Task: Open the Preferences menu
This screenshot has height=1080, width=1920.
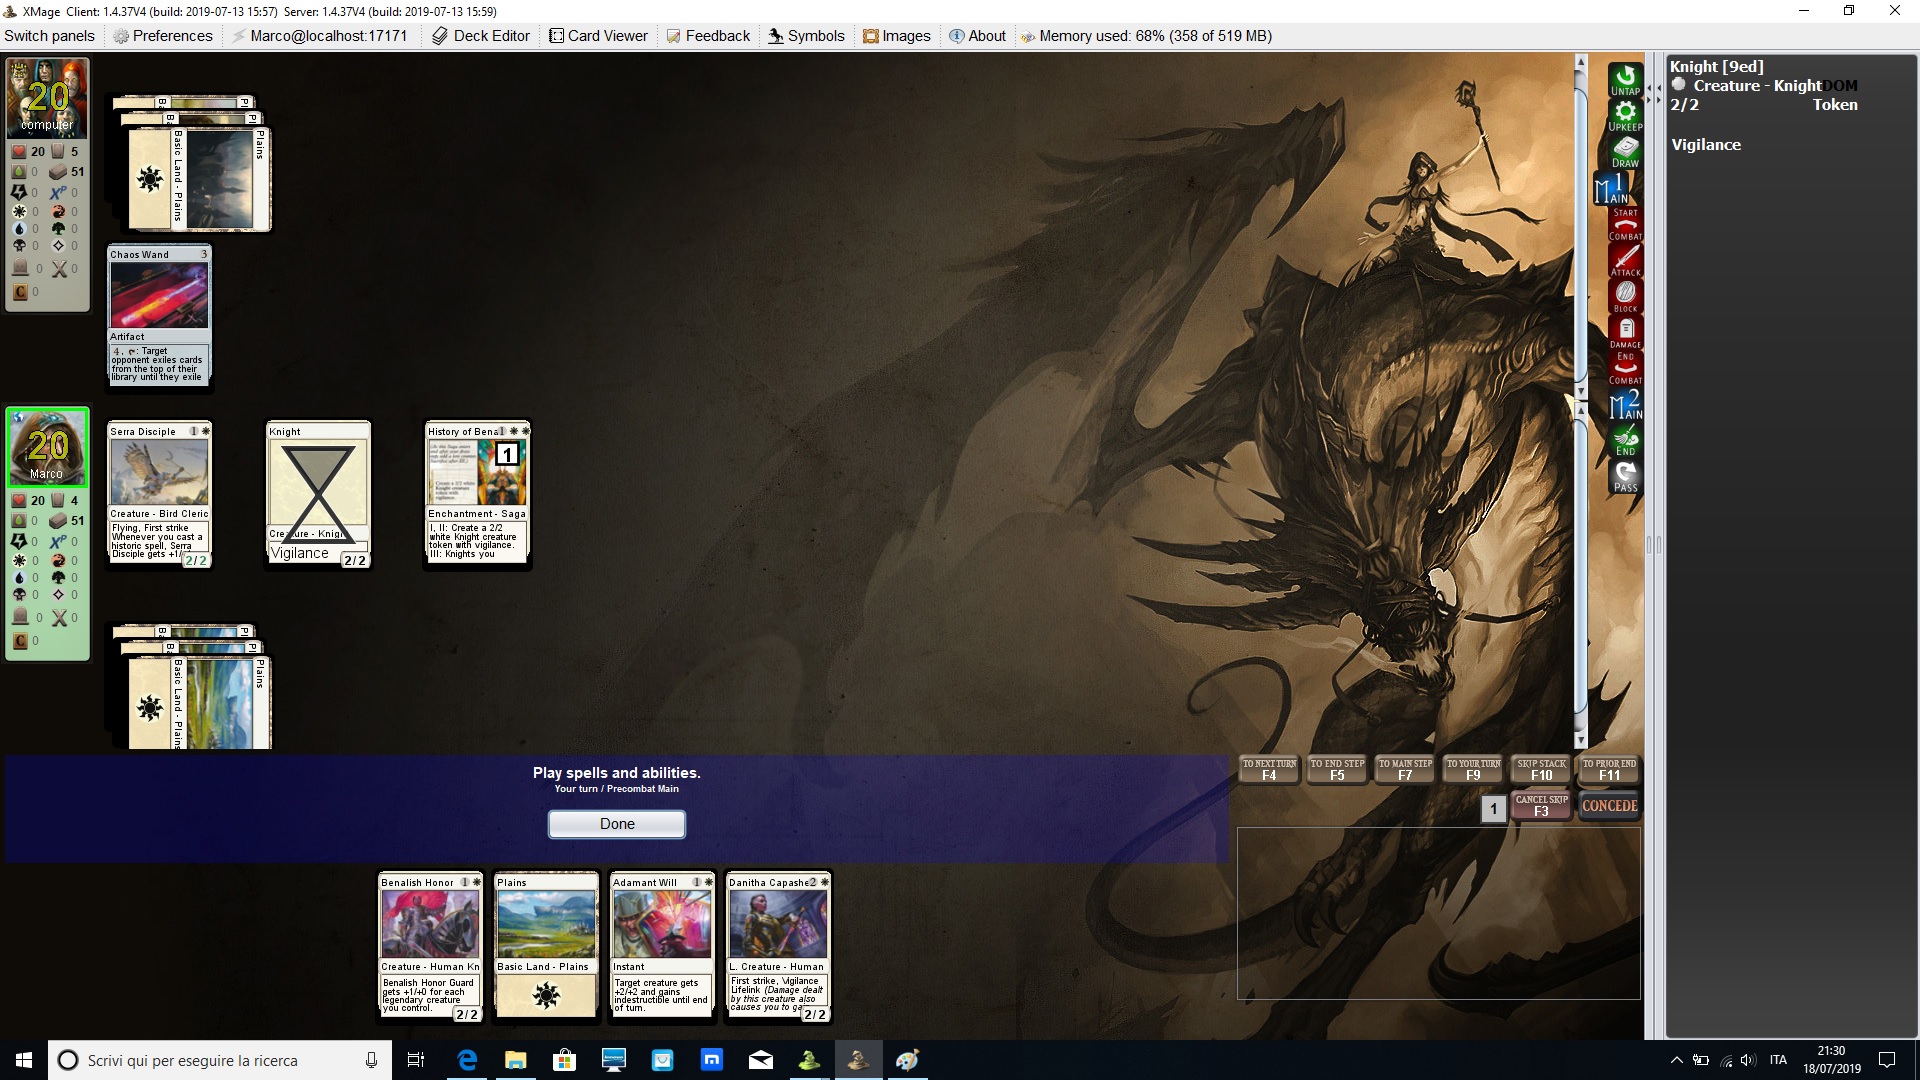Action: click(162, 36)
